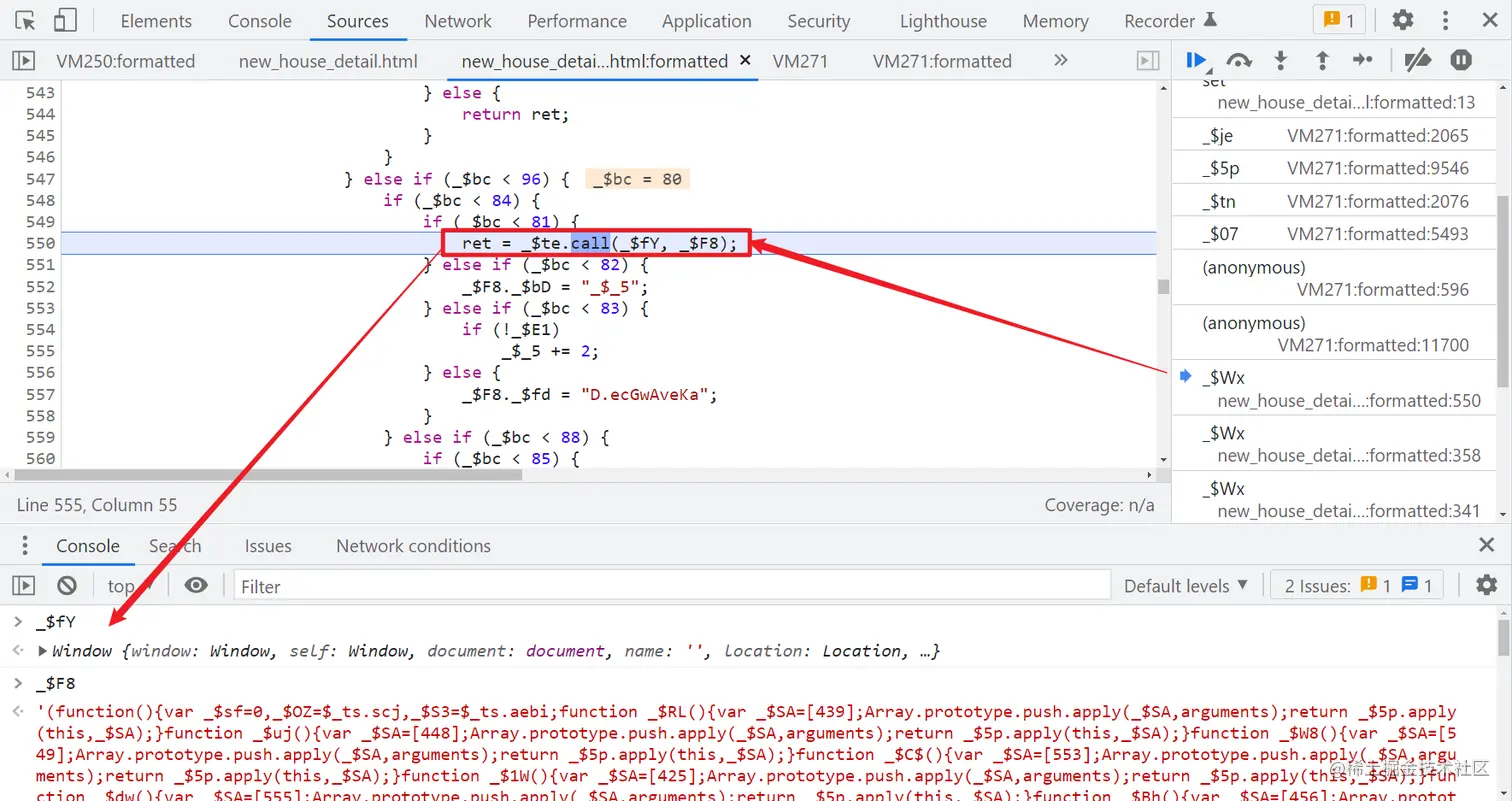
Task: Step into next function call
Action: 1280,61
